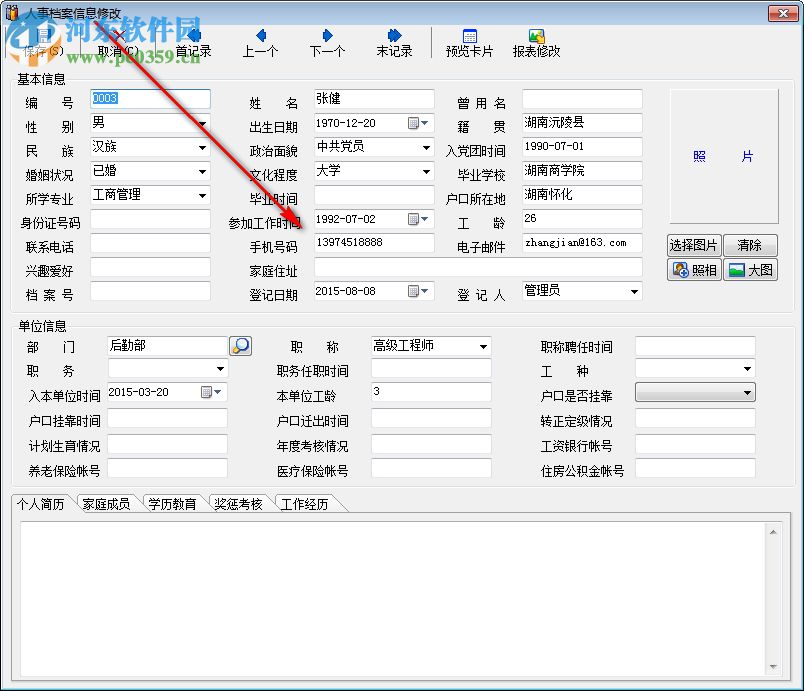Switch to the 家庭成员 tab
Viewport: 804px width, 691px height.
(x=107, y=504)
